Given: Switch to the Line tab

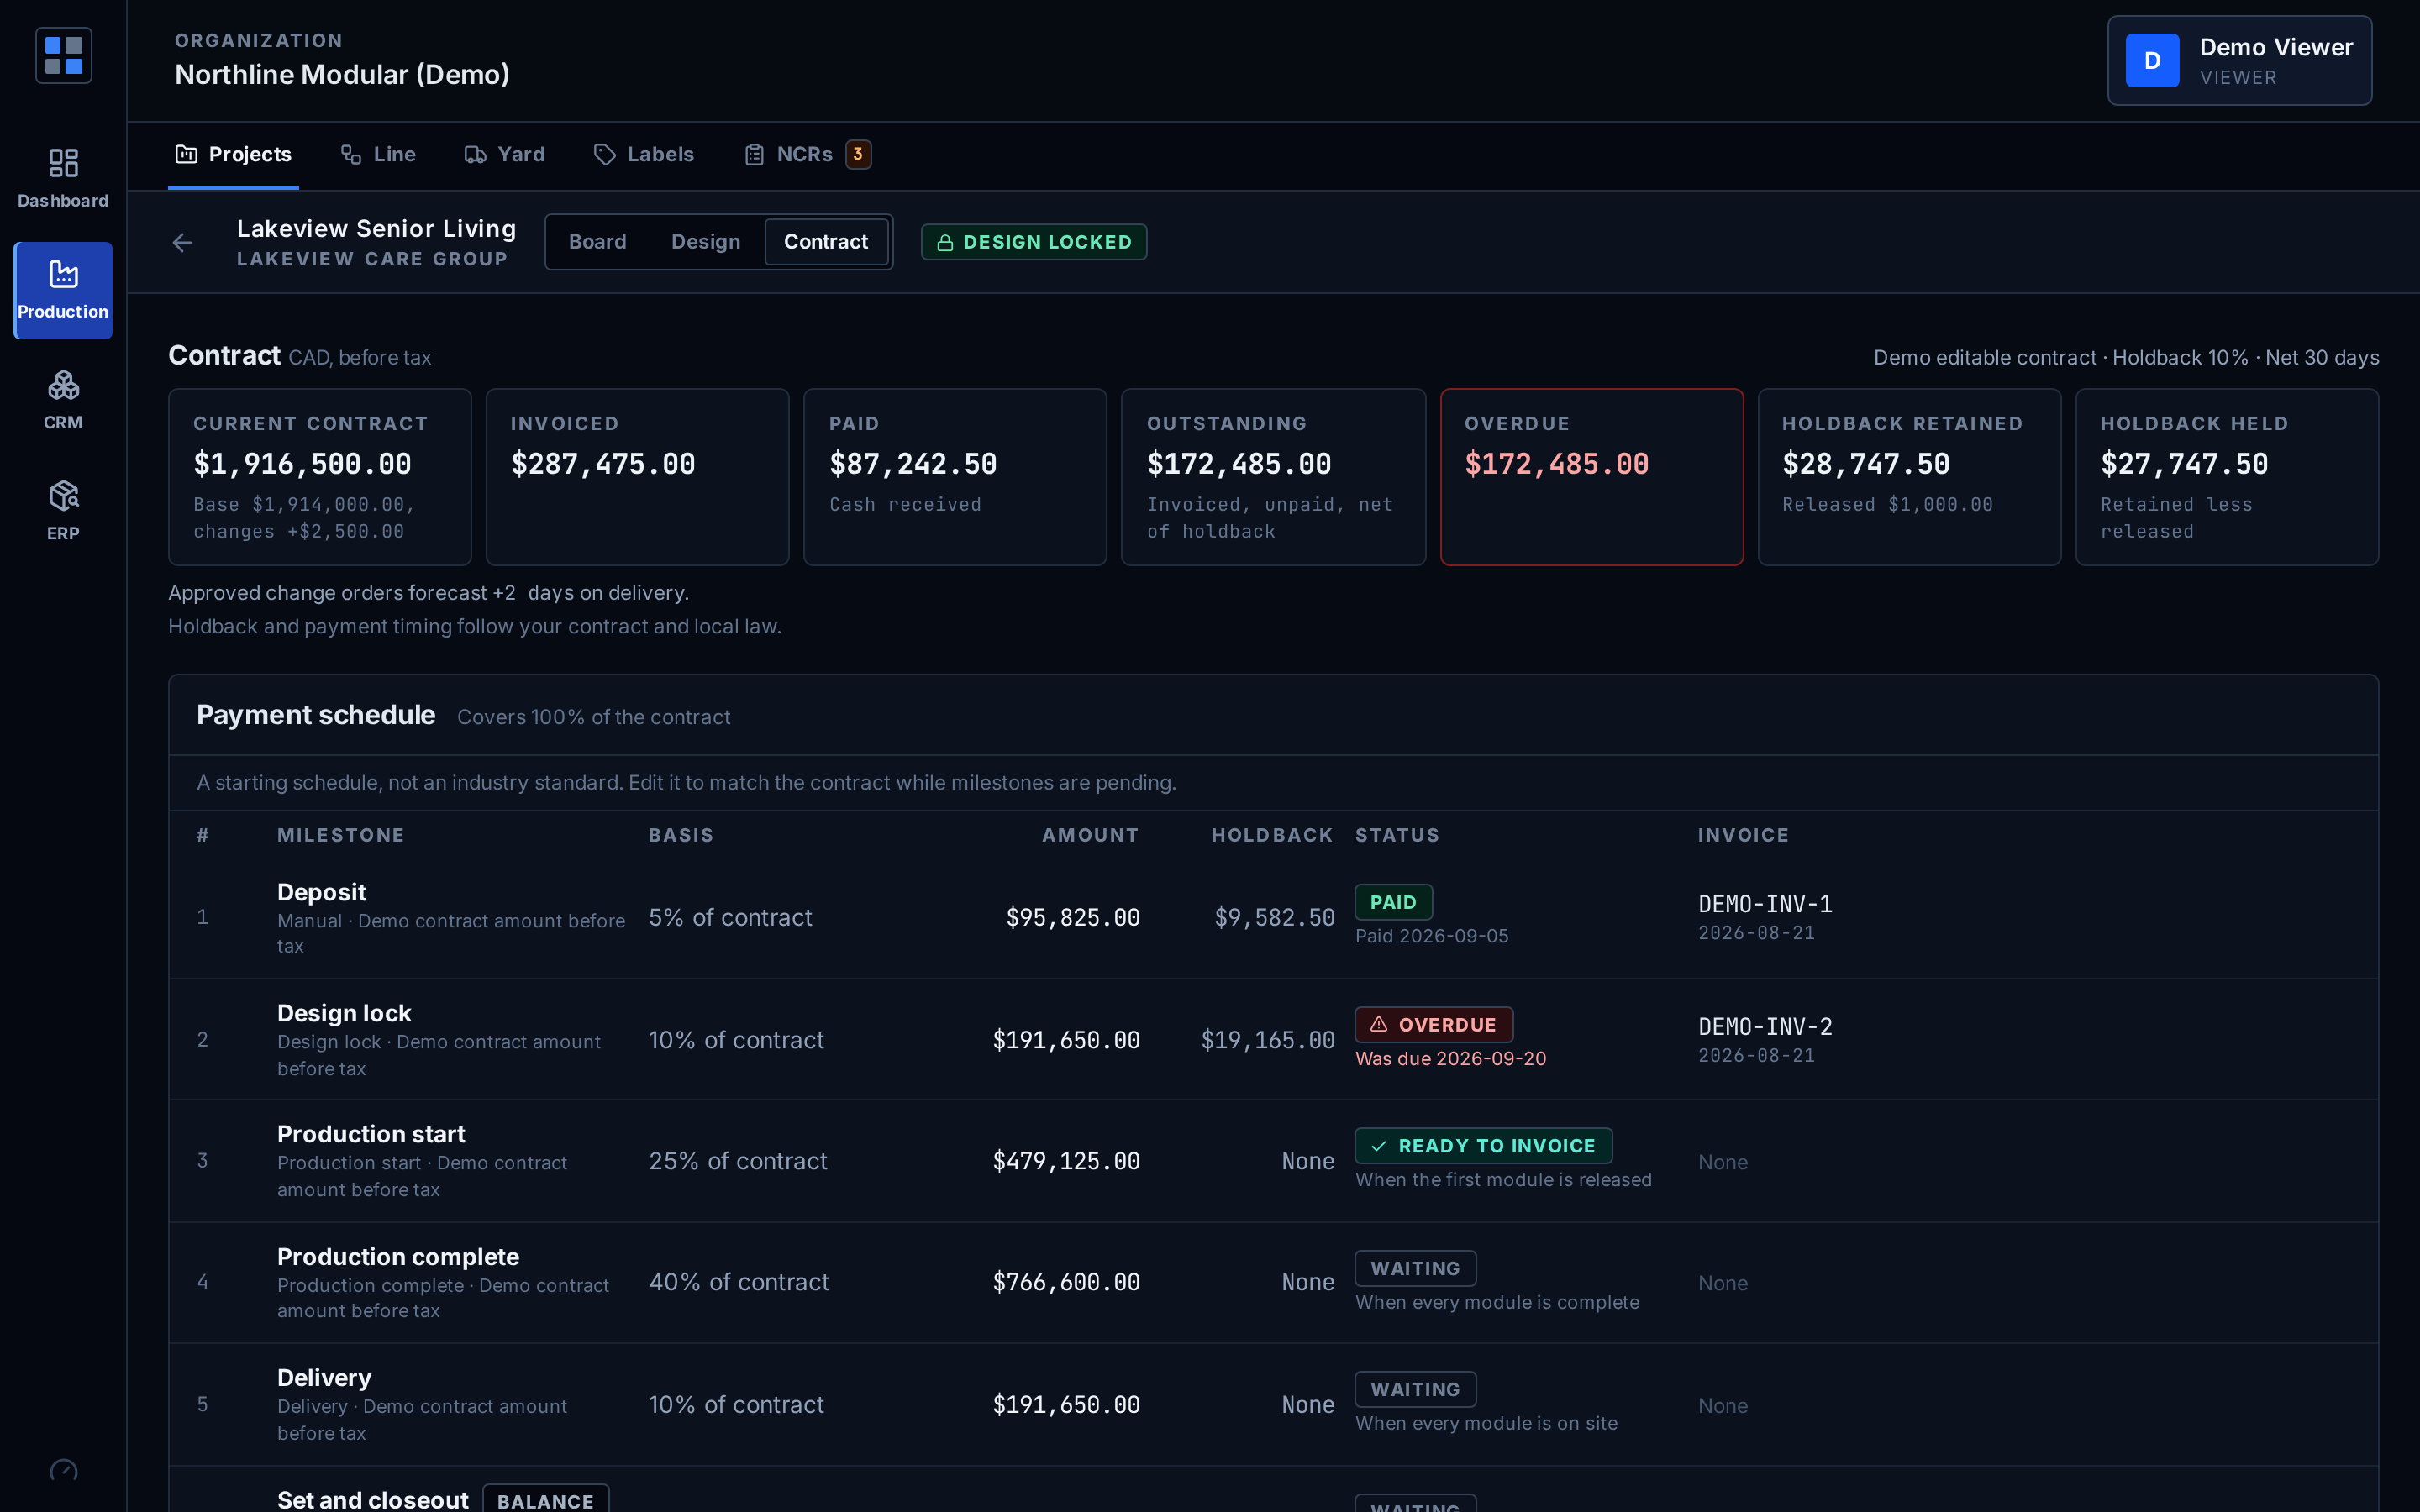Looking at the screenshot, I should pos(378,155).
